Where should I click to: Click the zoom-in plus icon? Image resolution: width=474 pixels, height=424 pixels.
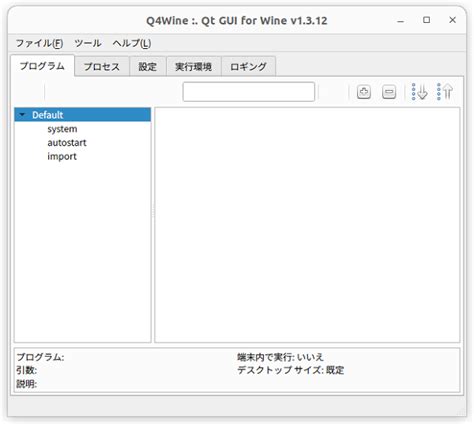[364, 92]
